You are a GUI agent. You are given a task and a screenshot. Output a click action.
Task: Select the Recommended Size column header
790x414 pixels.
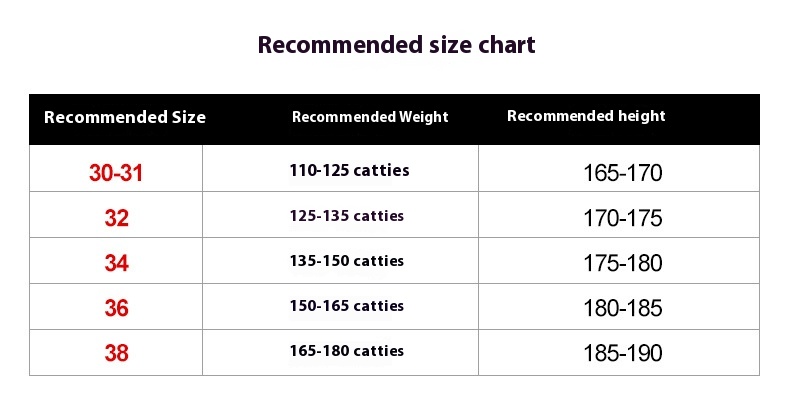125,117
